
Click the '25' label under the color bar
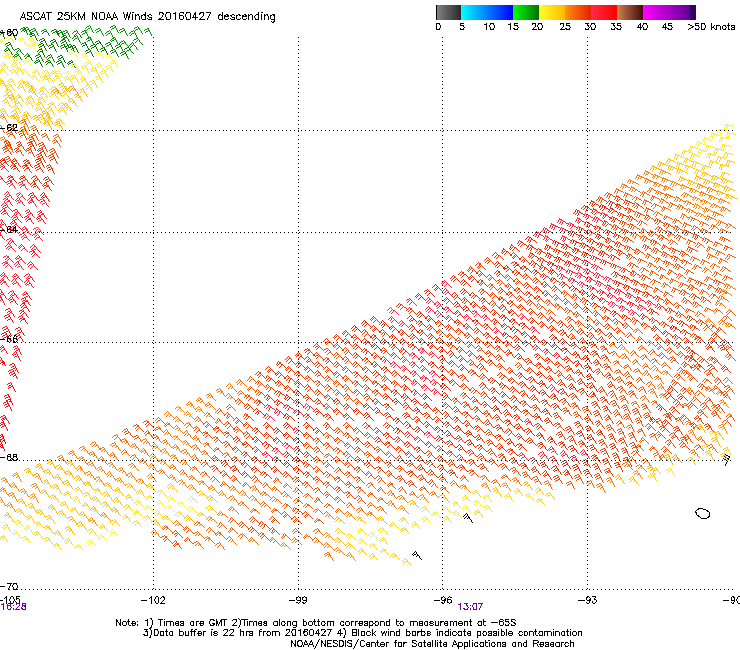click(x=565, y=26)
